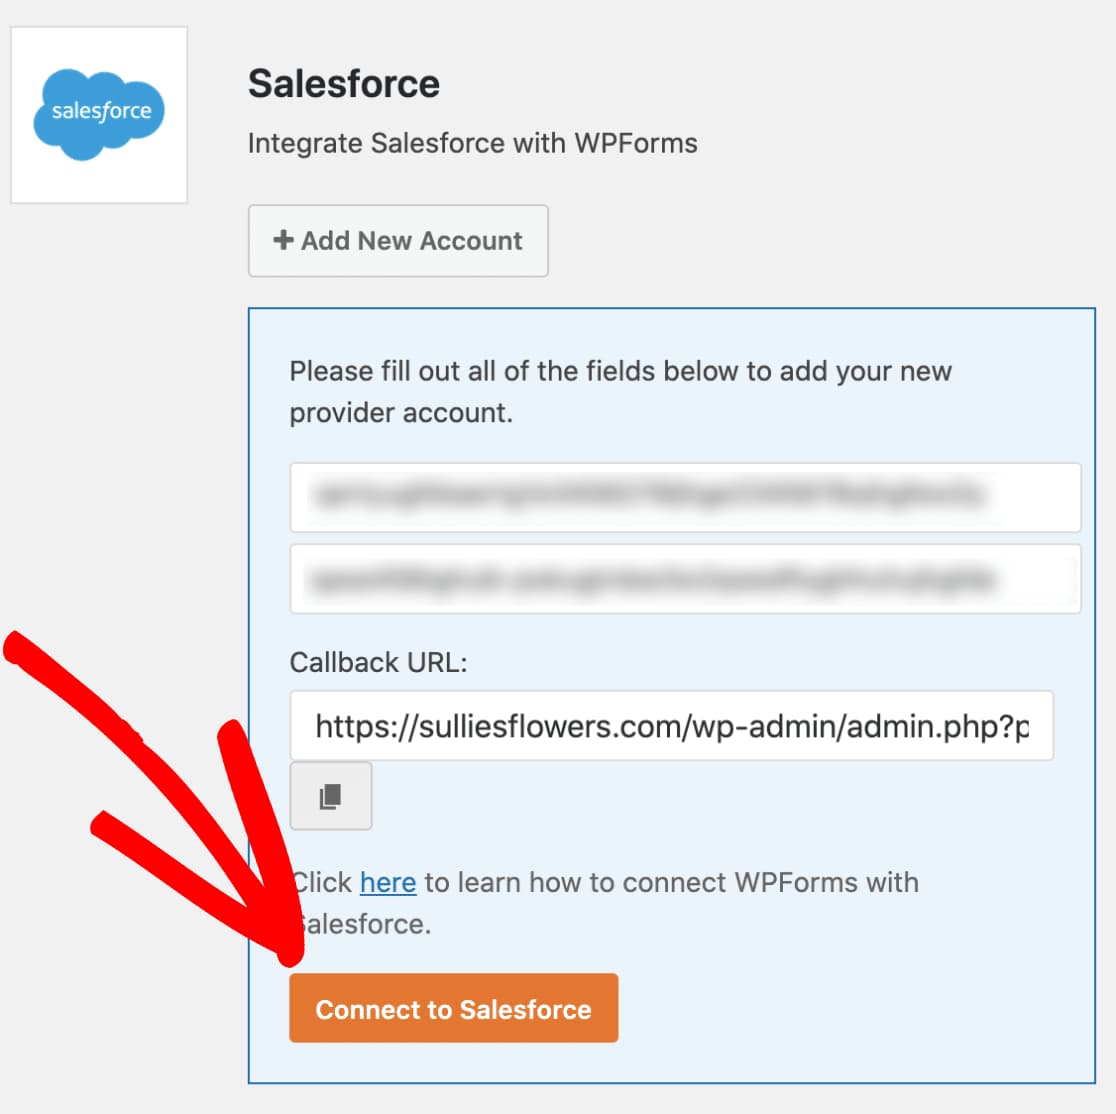Click the instructions text about filling fields

[x=620, y=391]
